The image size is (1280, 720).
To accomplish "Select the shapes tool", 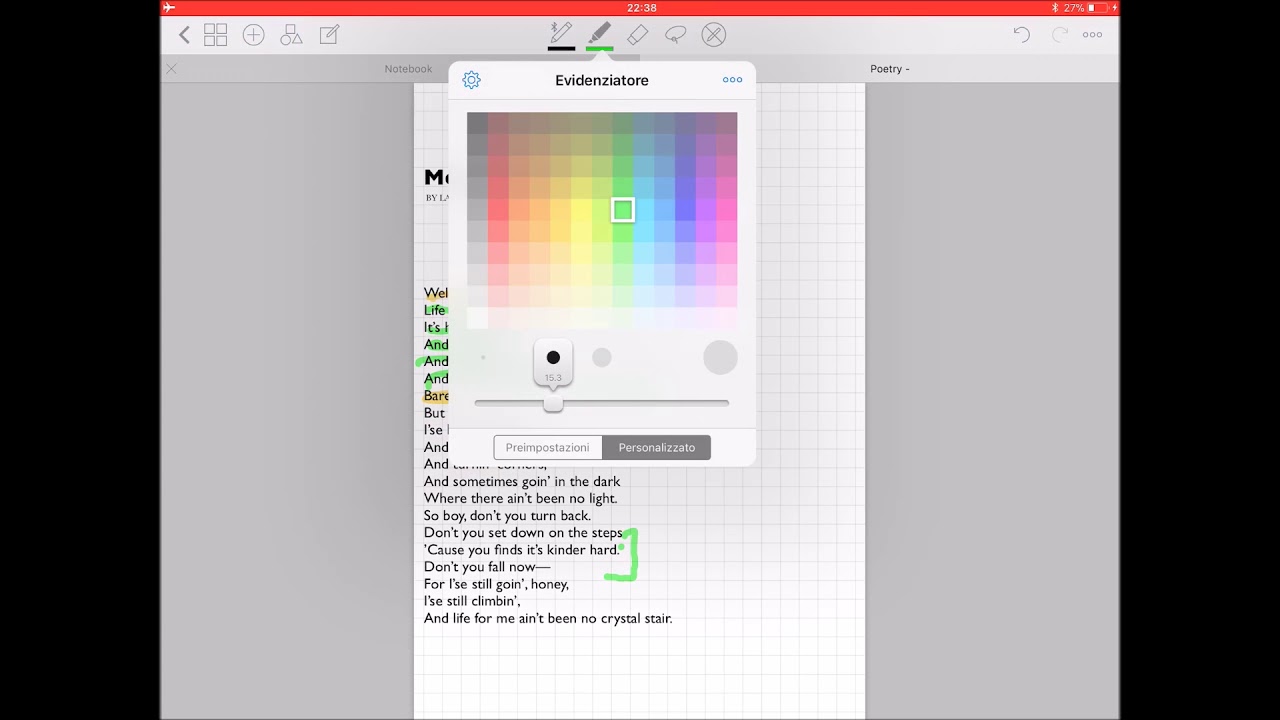I will 291,35.
